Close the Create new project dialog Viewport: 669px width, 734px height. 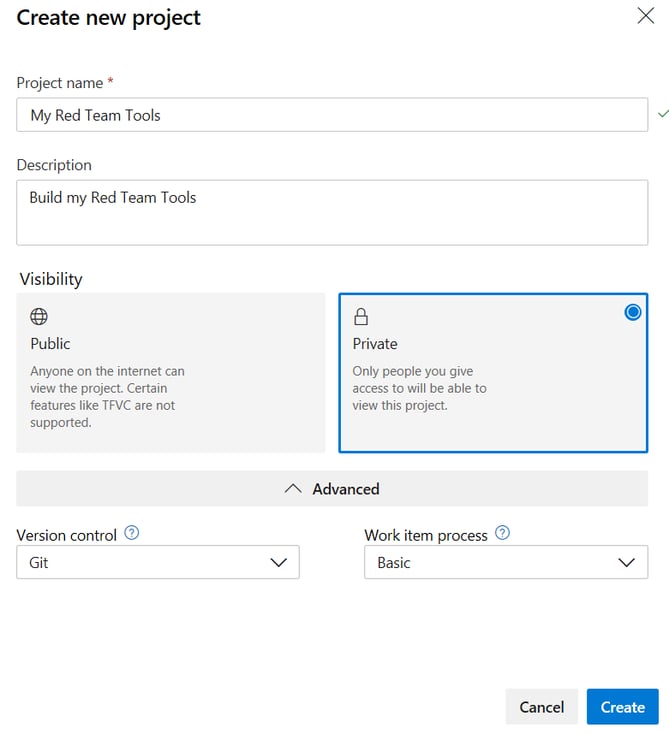(646, 16)
